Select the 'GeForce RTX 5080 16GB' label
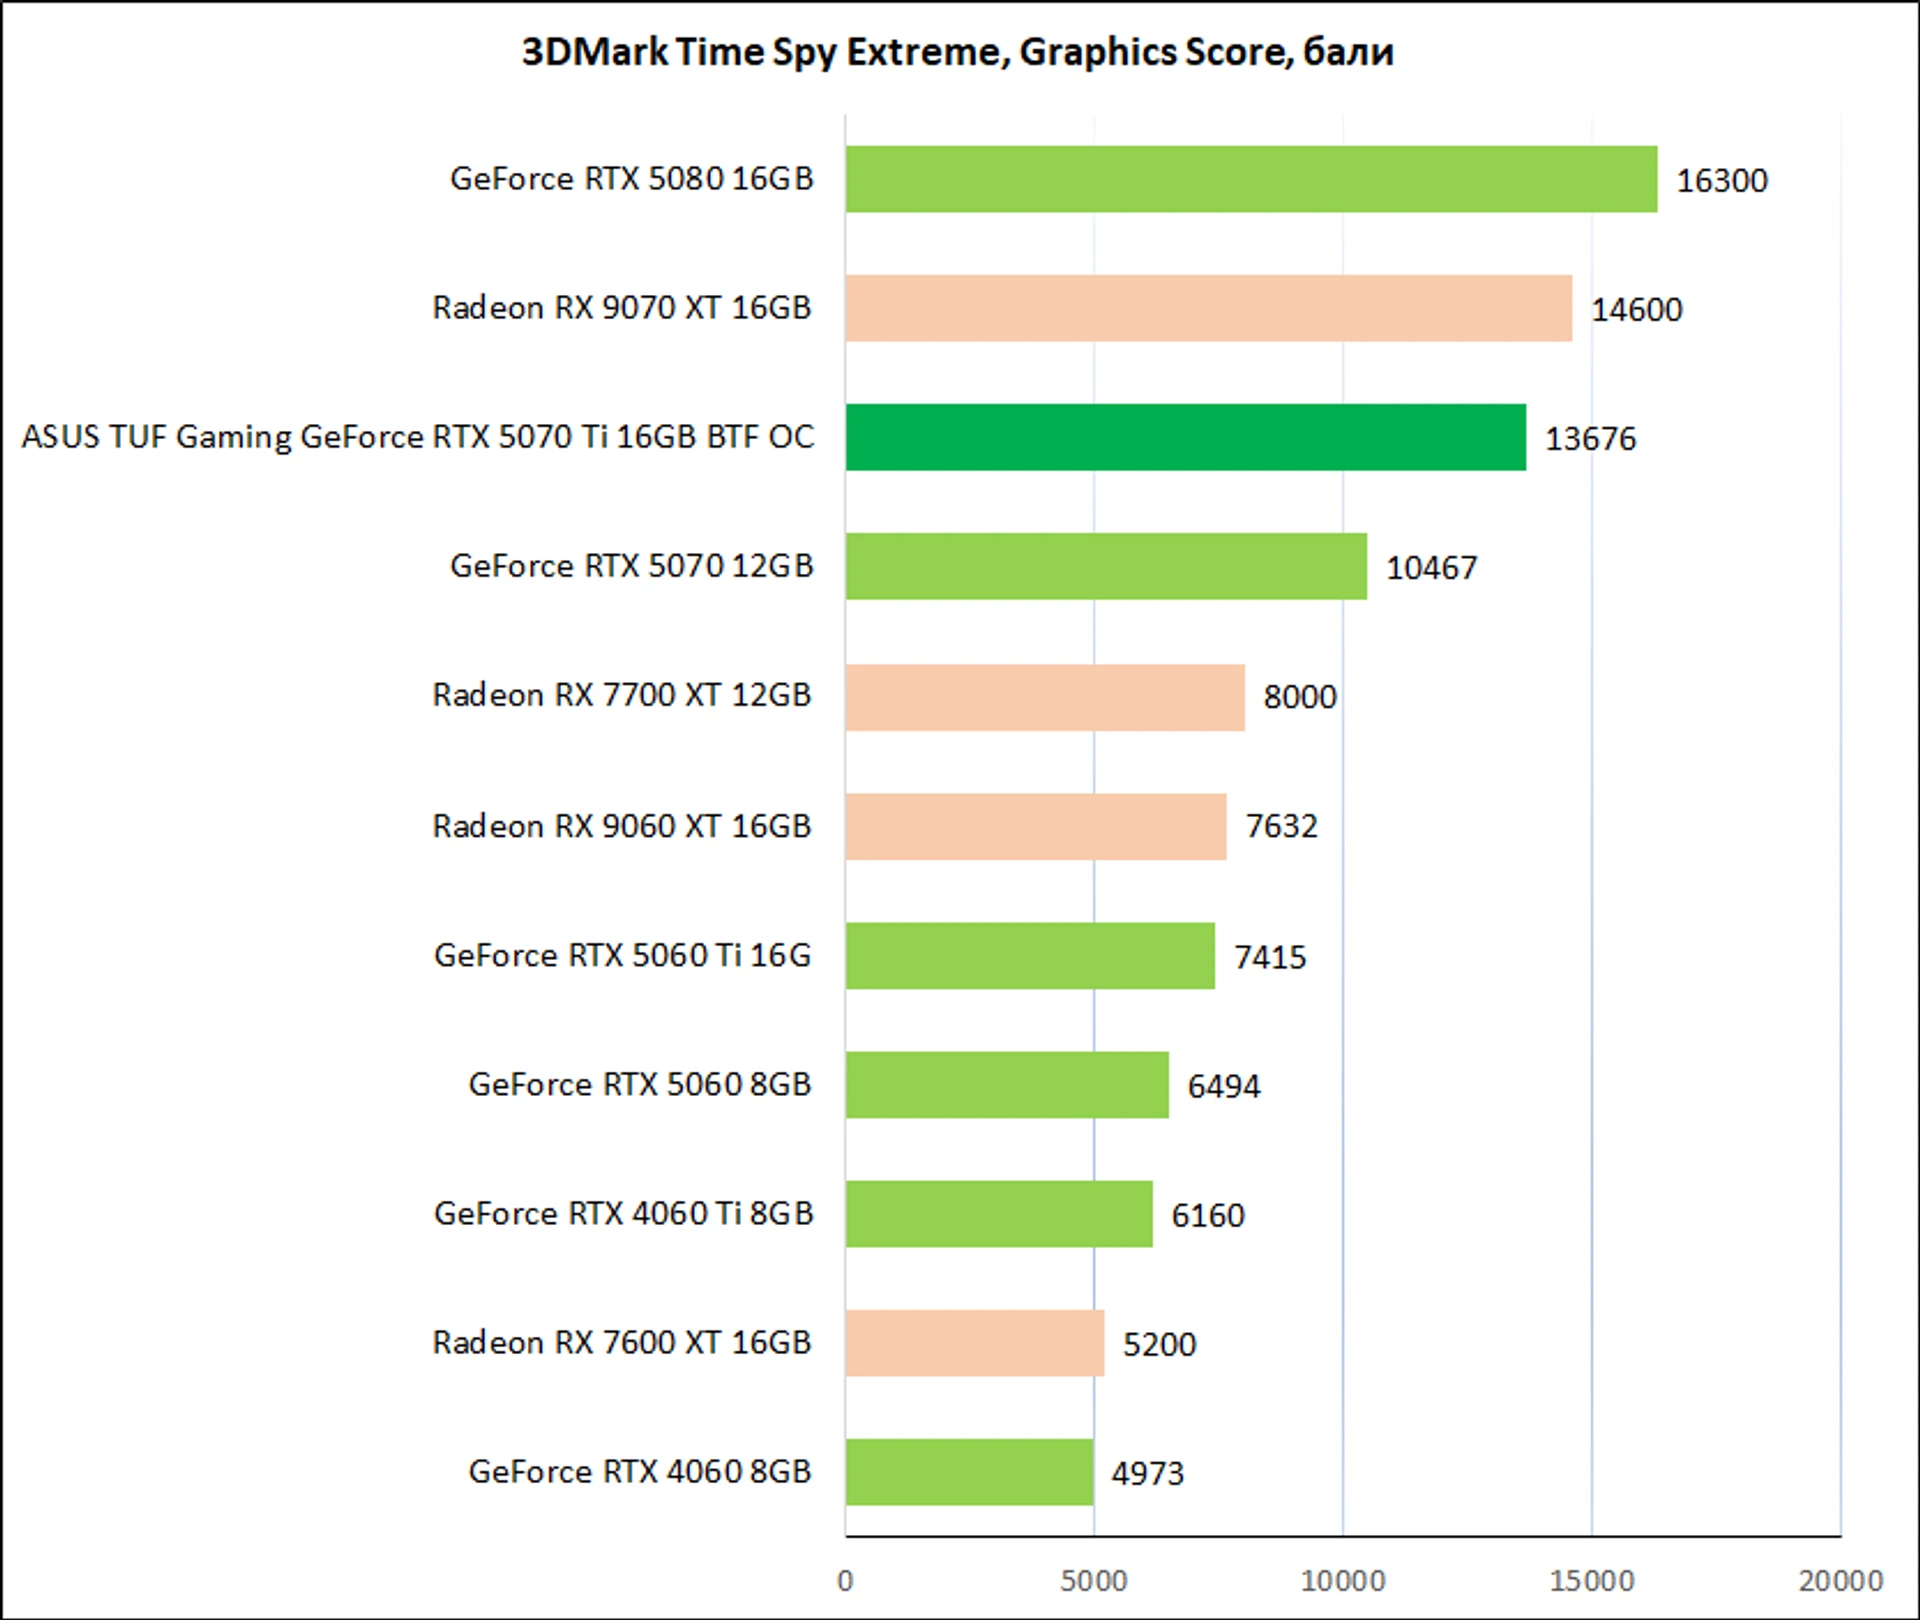The width and height of the screenshot is (1920, 1620). pos(631,179)
